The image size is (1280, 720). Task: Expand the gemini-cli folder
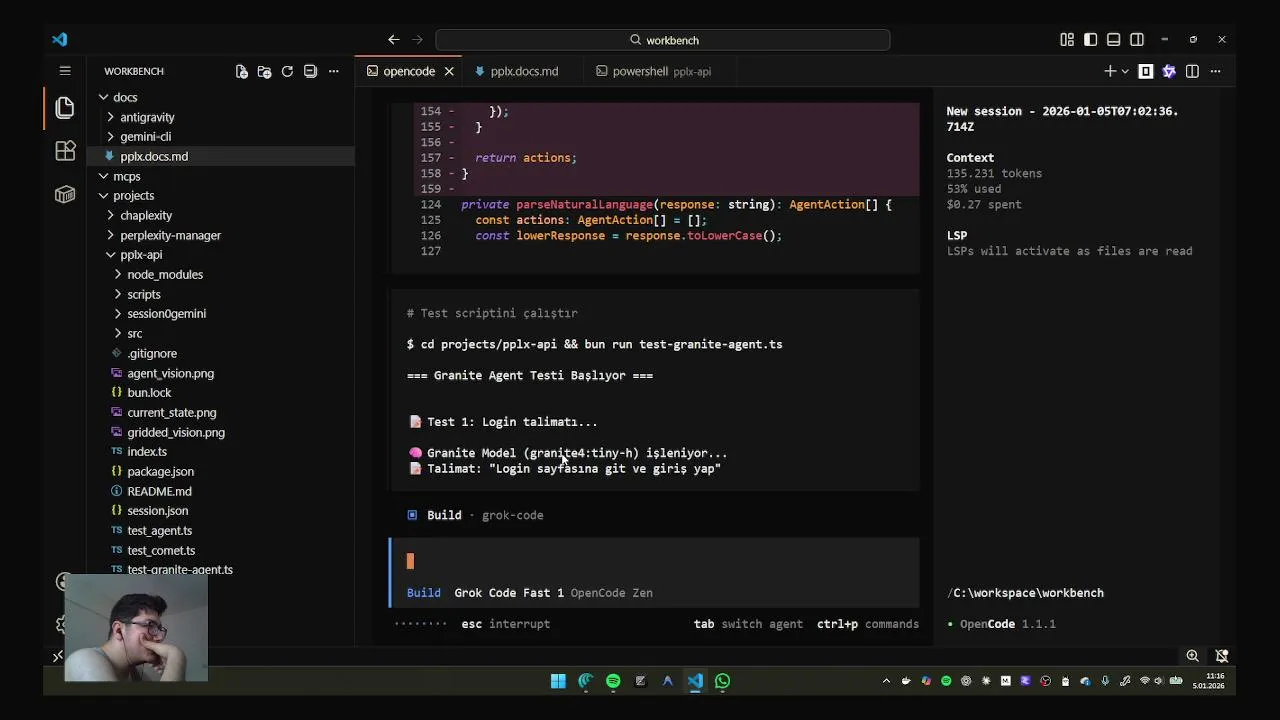[220, 136]
